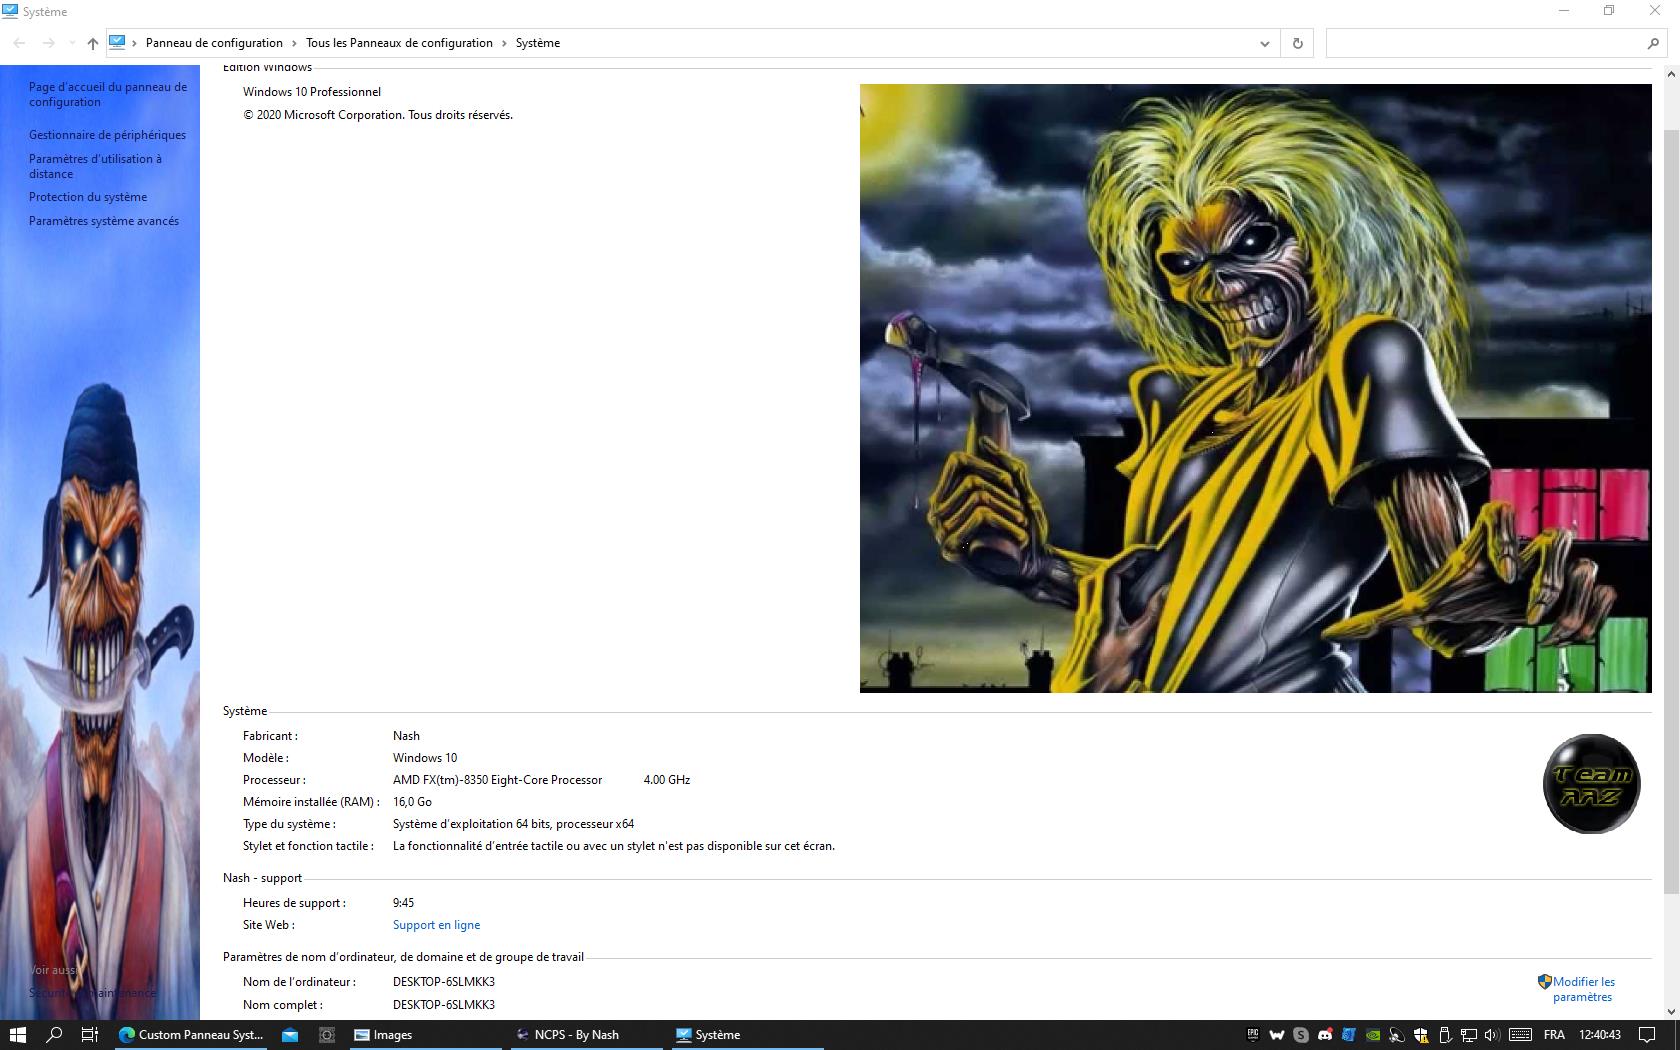Open the touch keyboard icon

point(1521,1035)
